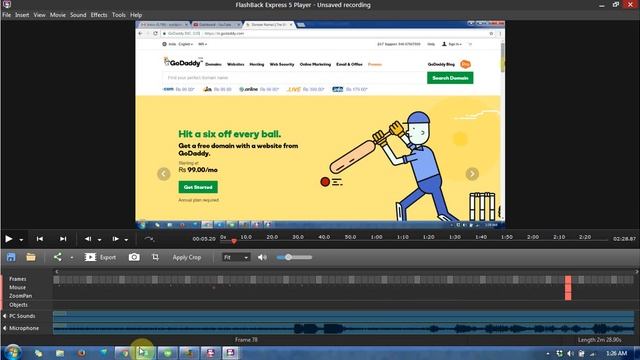Click the Export text label
Viewport: 640px width, 360px height.
click(108, 257)
